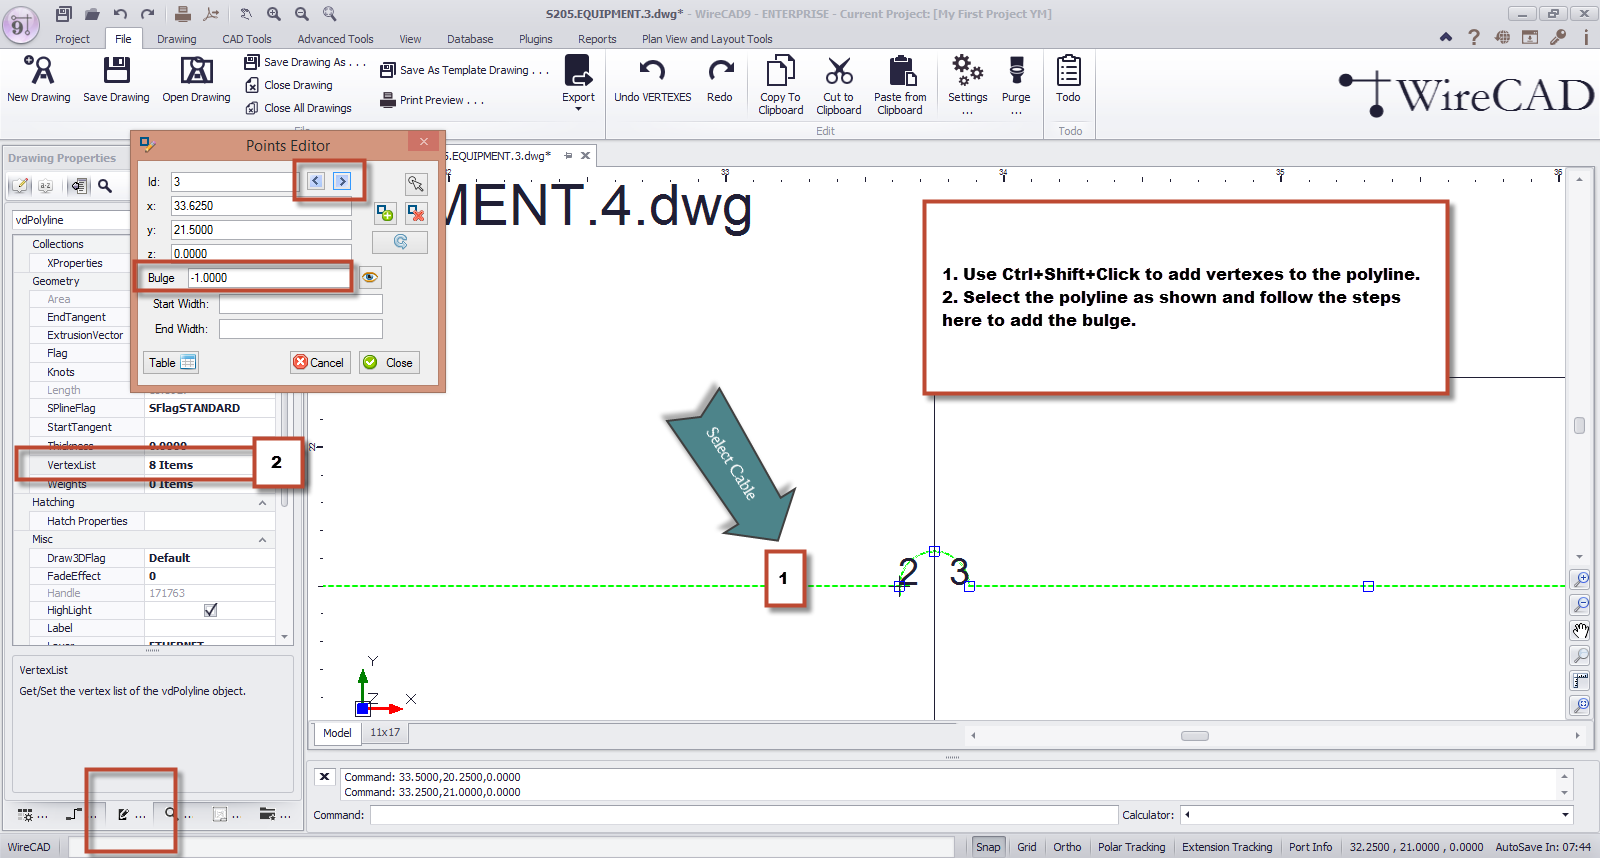The width and height of the screenshot is (1600, 858).
Task: Collapse the Hatching property group
Action: click(x=263, y=503)
